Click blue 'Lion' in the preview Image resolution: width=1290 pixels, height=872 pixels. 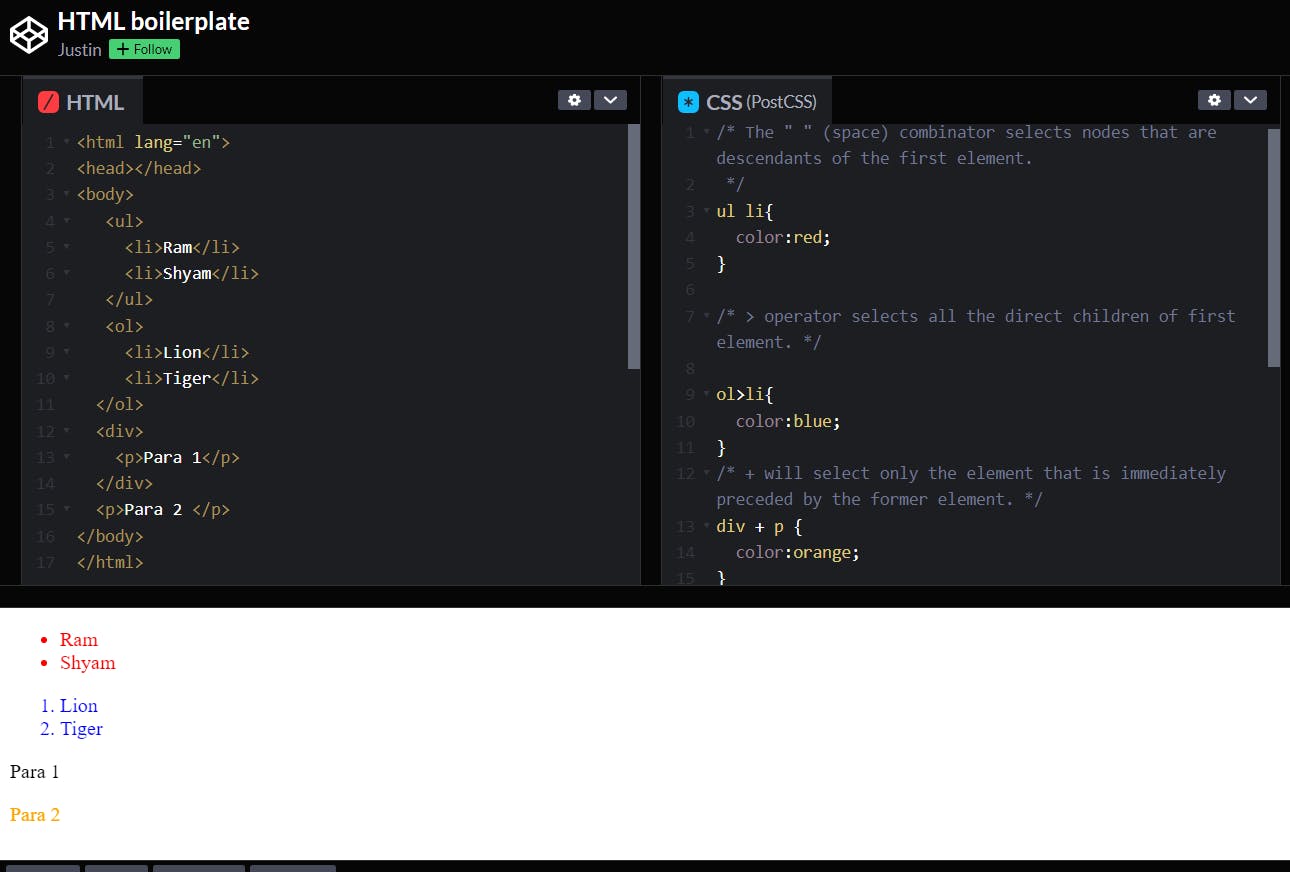click(x=79, y=705)
